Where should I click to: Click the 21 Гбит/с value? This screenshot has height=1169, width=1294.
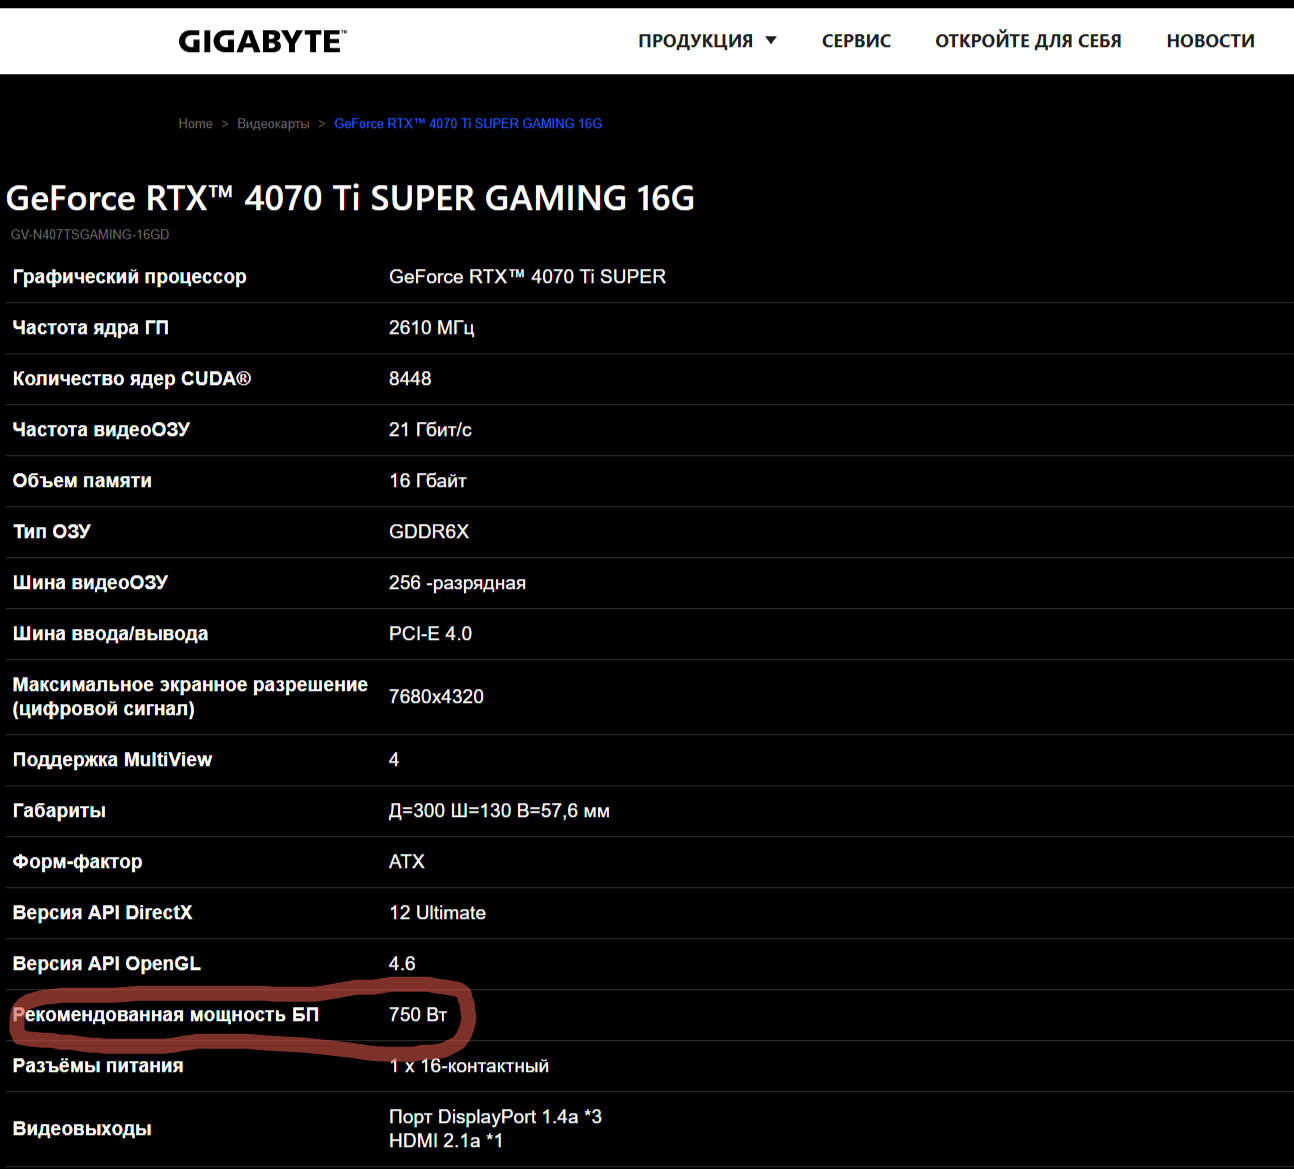(x=430, y=430)
